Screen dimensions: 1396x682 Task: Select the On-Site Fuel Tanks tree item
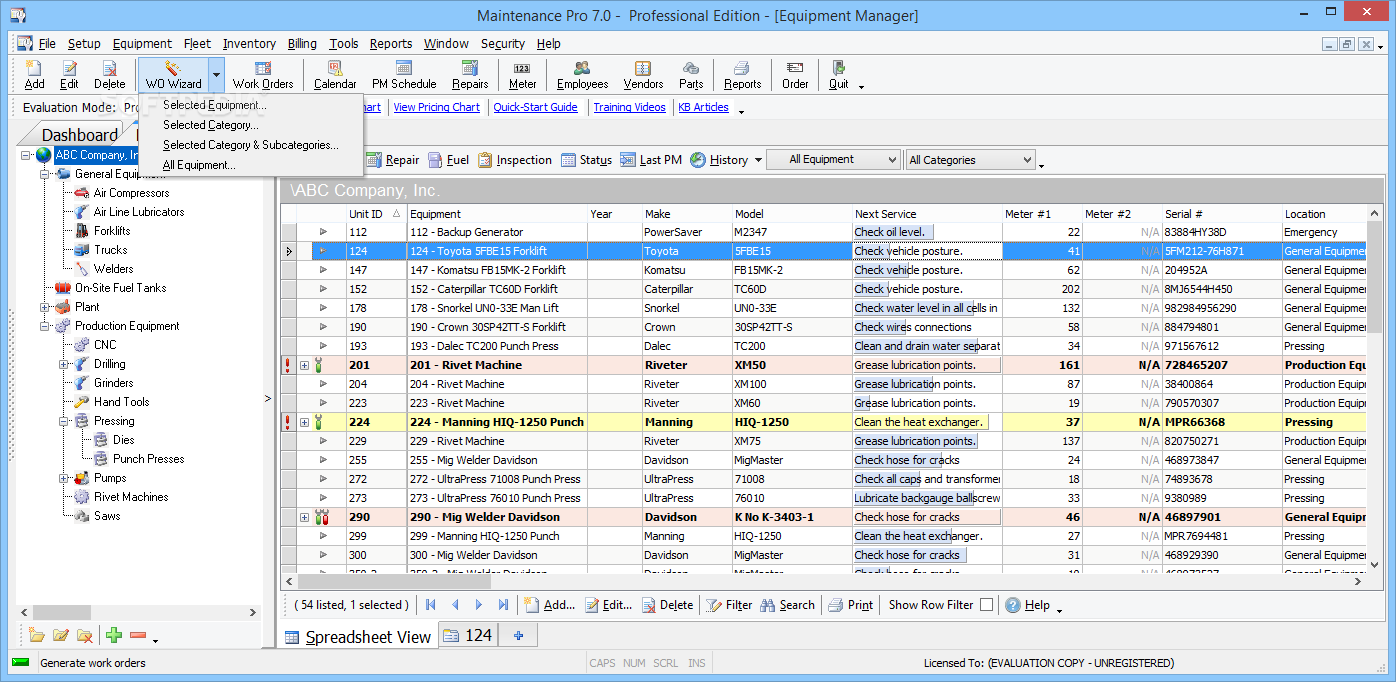click(120, 288)
